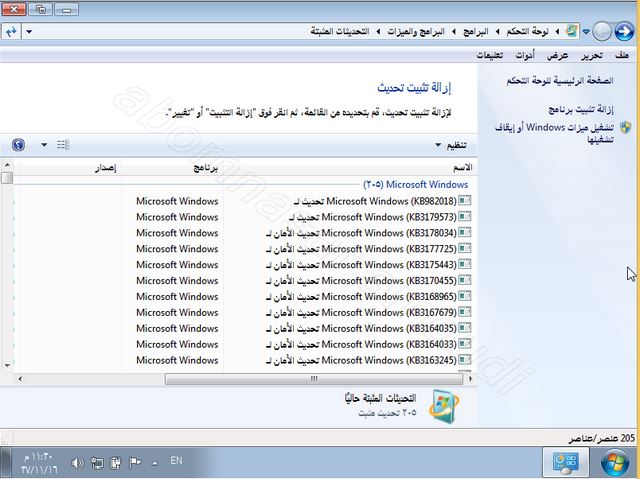Open the أدوات menu
This screenshot has height=479, width=640.
pyautogui.click(x=525, y=55)
